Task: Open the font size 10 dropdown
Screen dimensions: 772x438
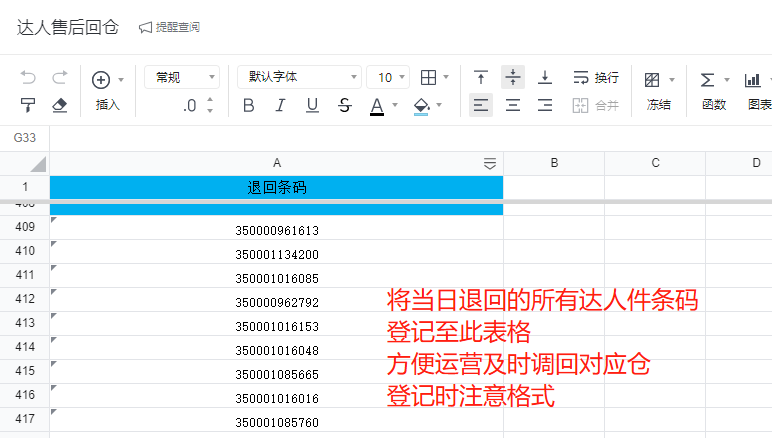Action: click(x=388, y=77)
